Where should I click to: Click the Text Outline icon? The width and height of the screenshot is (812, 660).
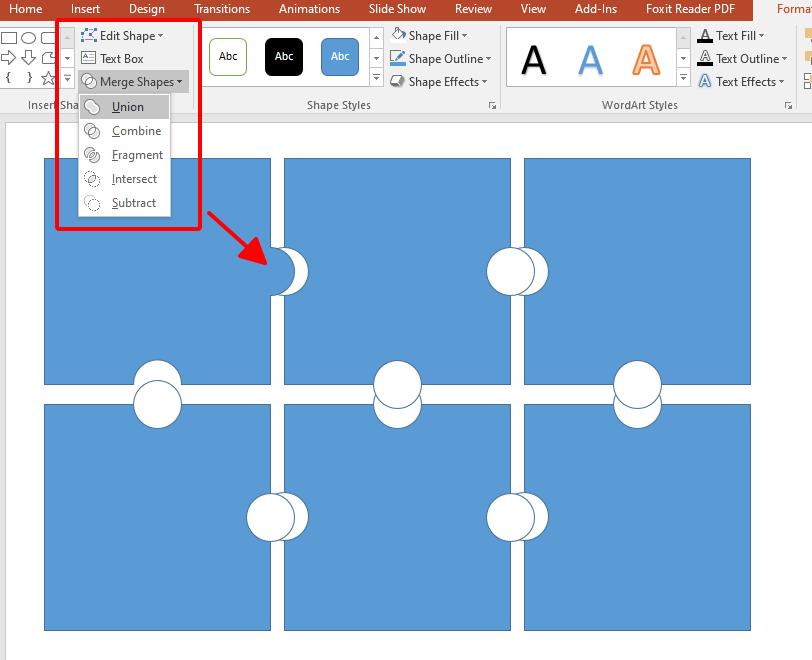[x=703, y=58]
